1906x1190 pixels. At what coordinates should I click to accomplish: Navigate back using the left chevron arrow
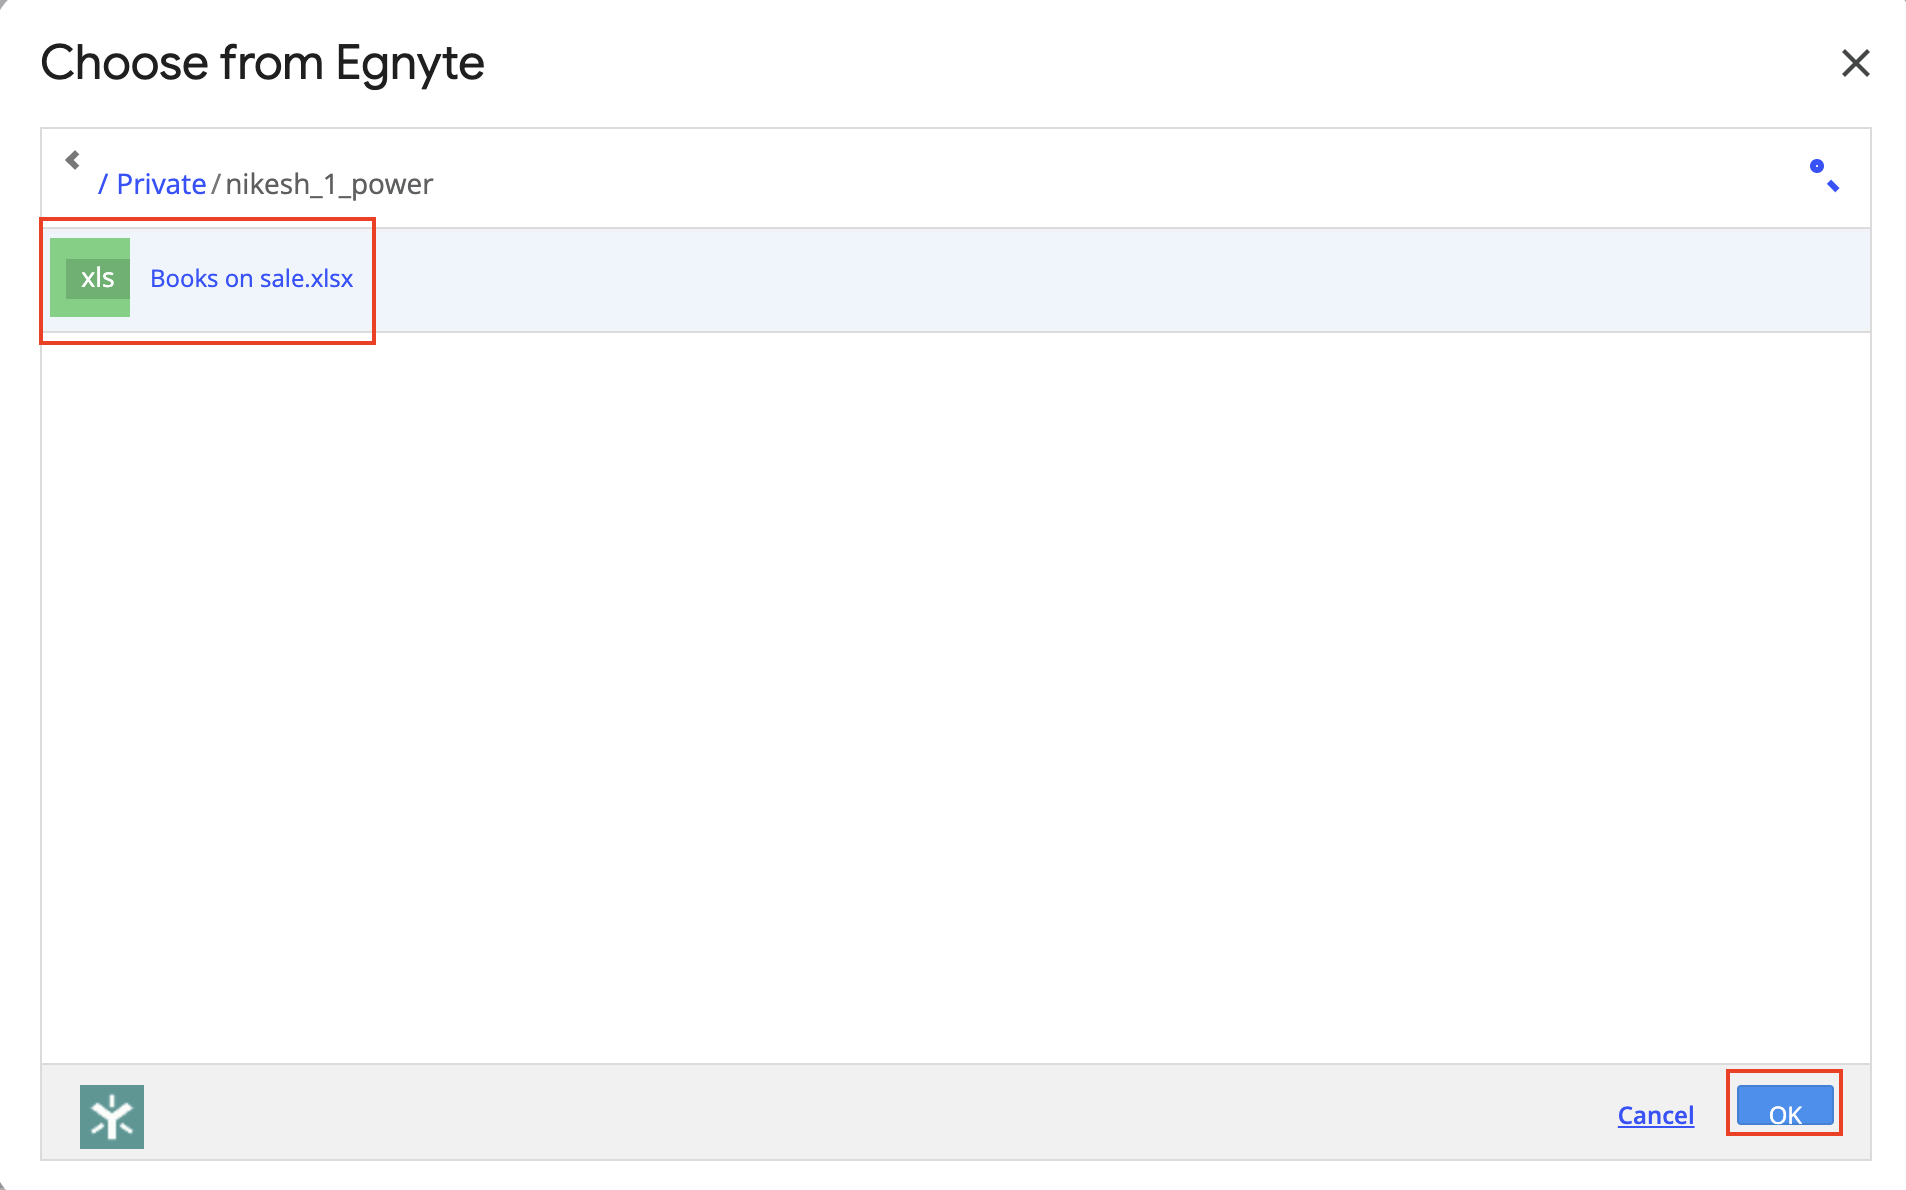point(71,159)
